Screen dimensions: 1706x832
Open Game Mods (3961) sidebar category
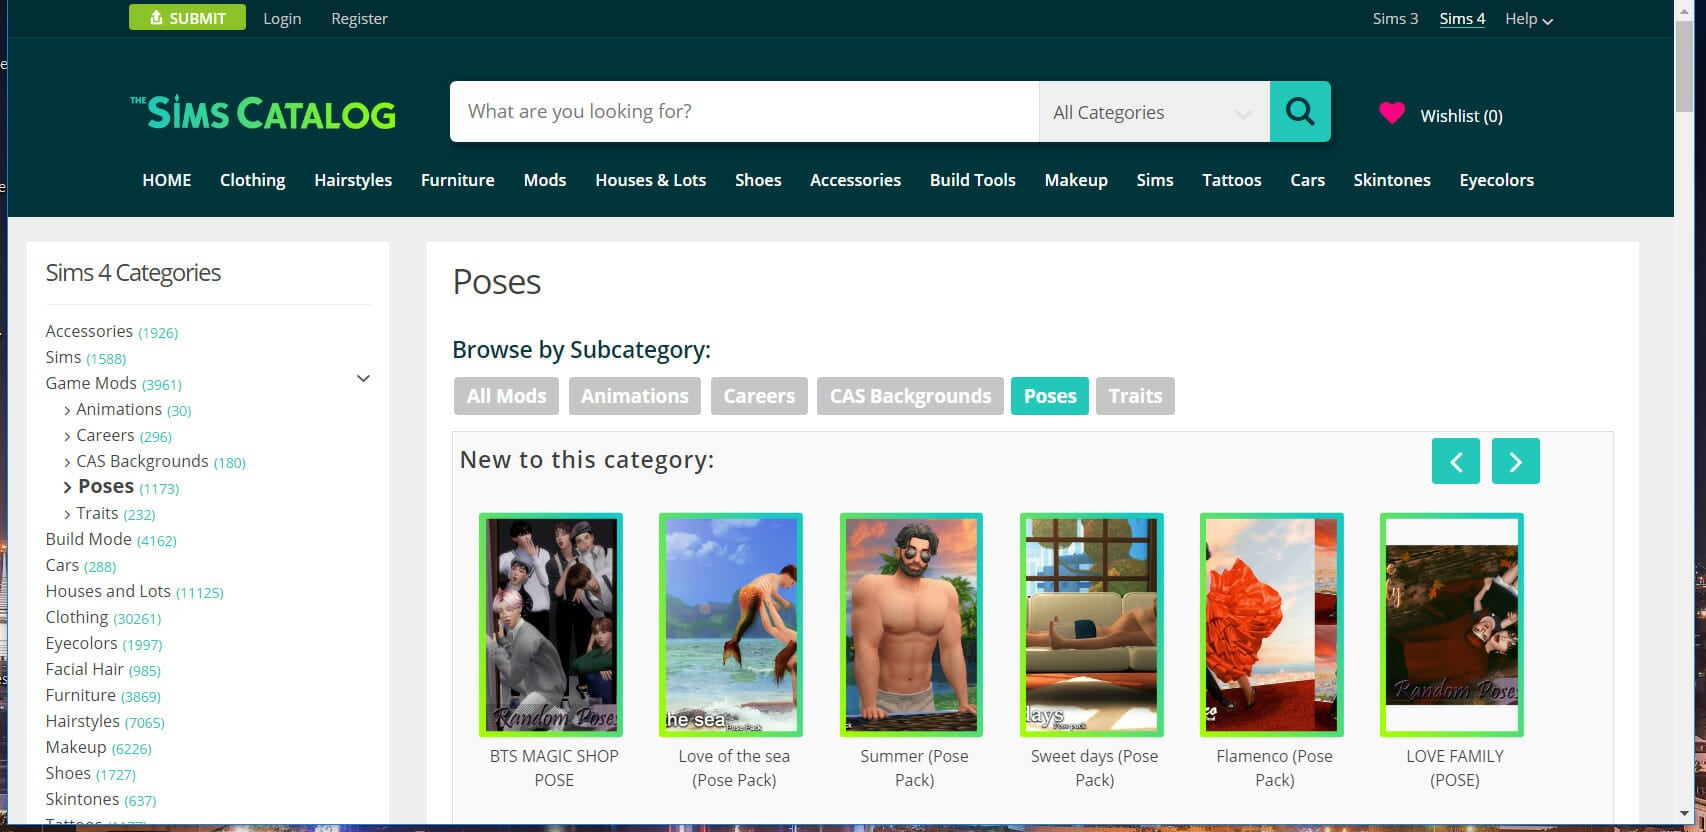114,383
